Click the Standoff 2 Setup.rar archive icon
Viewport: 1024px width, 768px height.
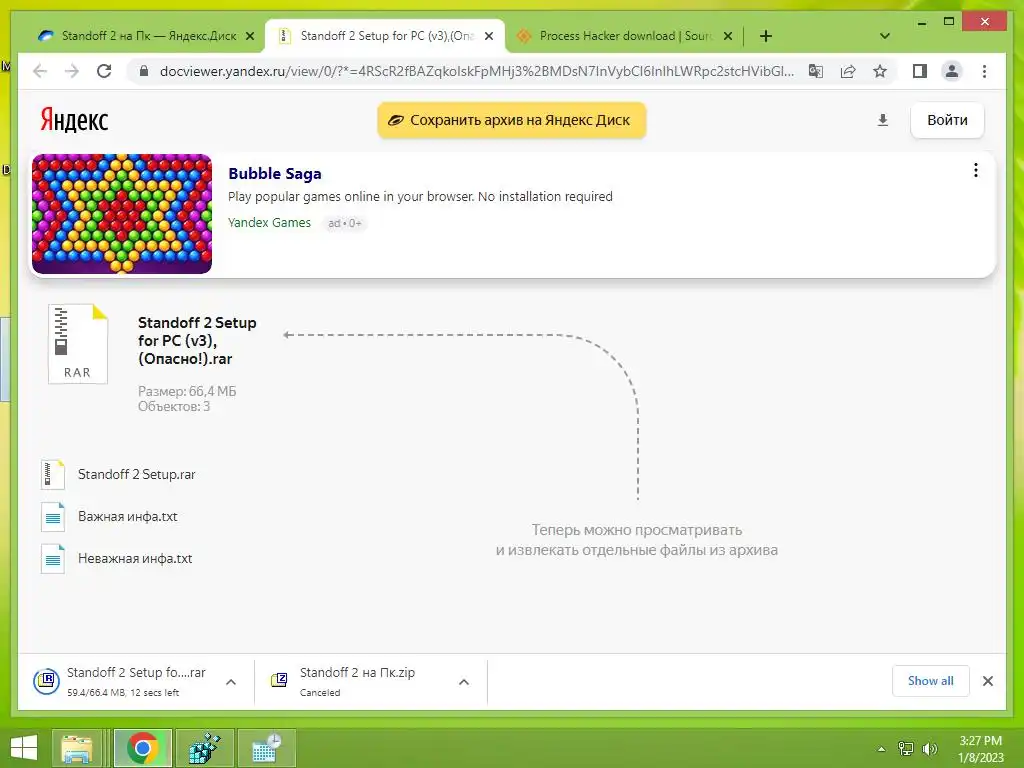click(x=53, y=475)
